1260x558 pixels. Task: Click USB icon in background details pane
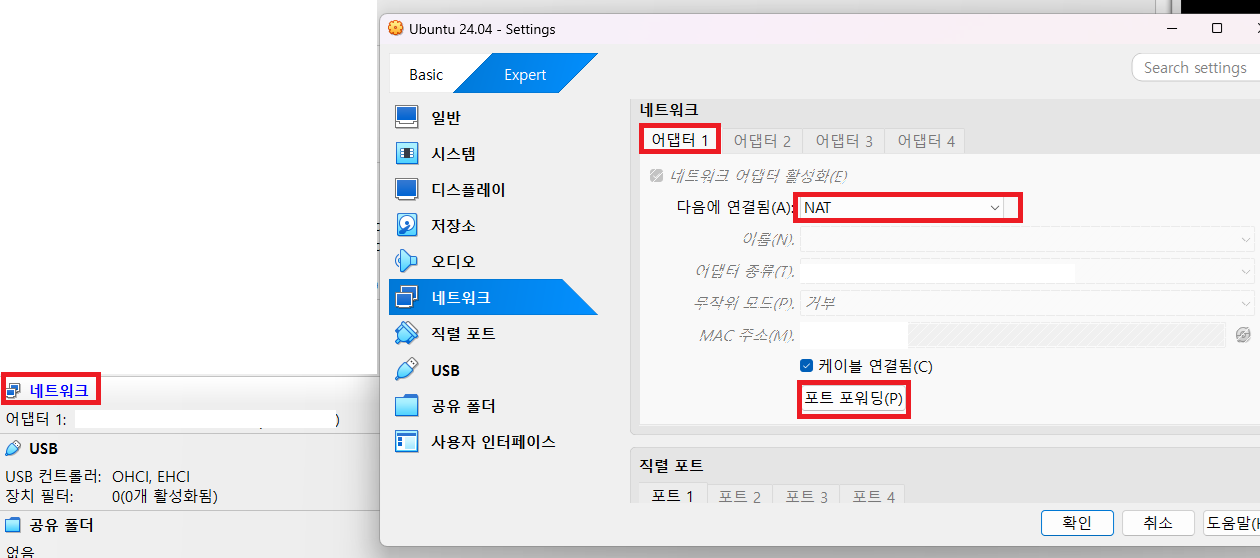(13, 449)
